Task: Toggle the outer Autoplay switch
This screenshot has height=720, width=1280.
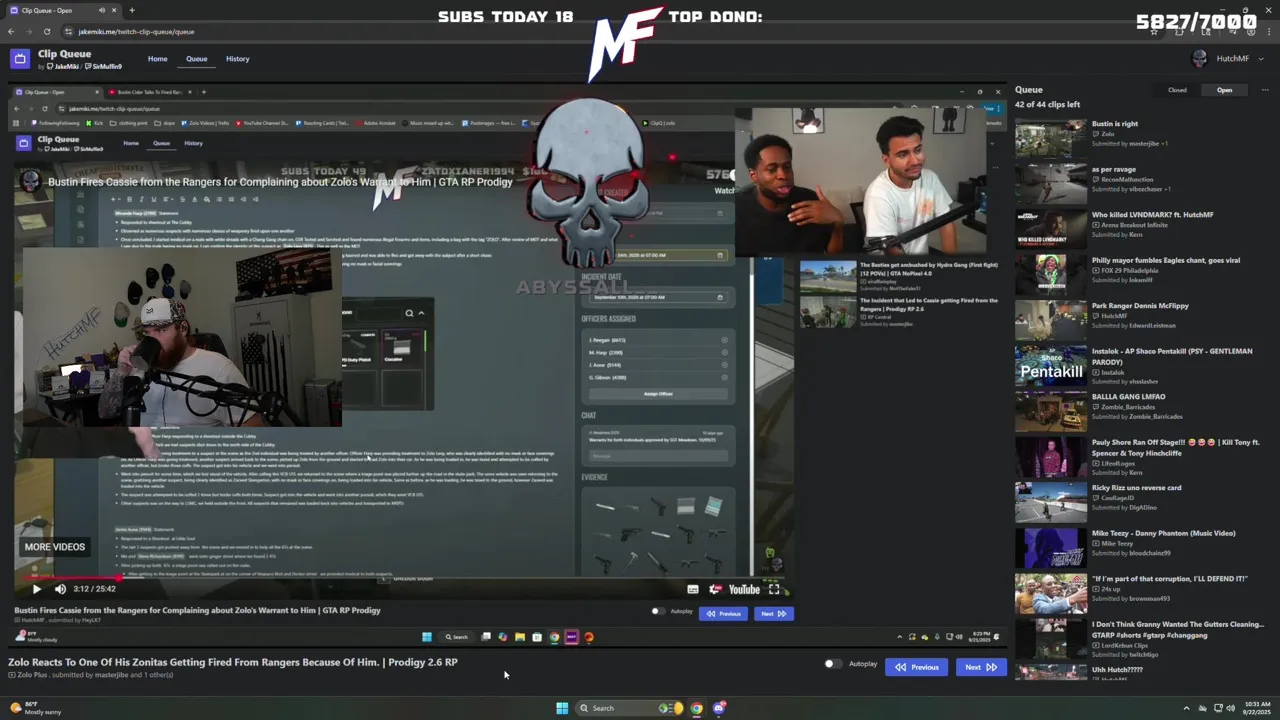Action: 832,664
